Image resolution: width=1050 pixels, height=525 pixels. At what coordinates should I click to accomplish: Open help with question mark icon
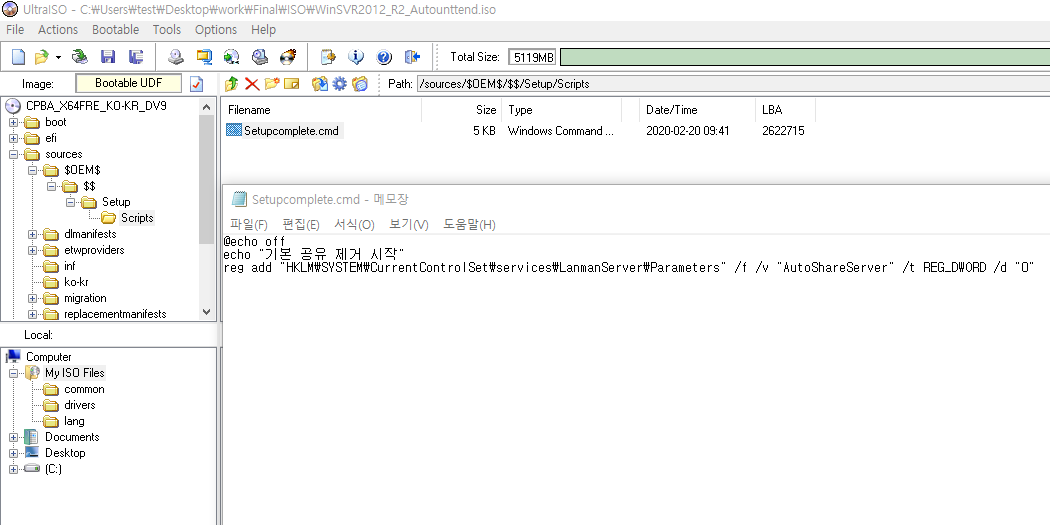384,57
